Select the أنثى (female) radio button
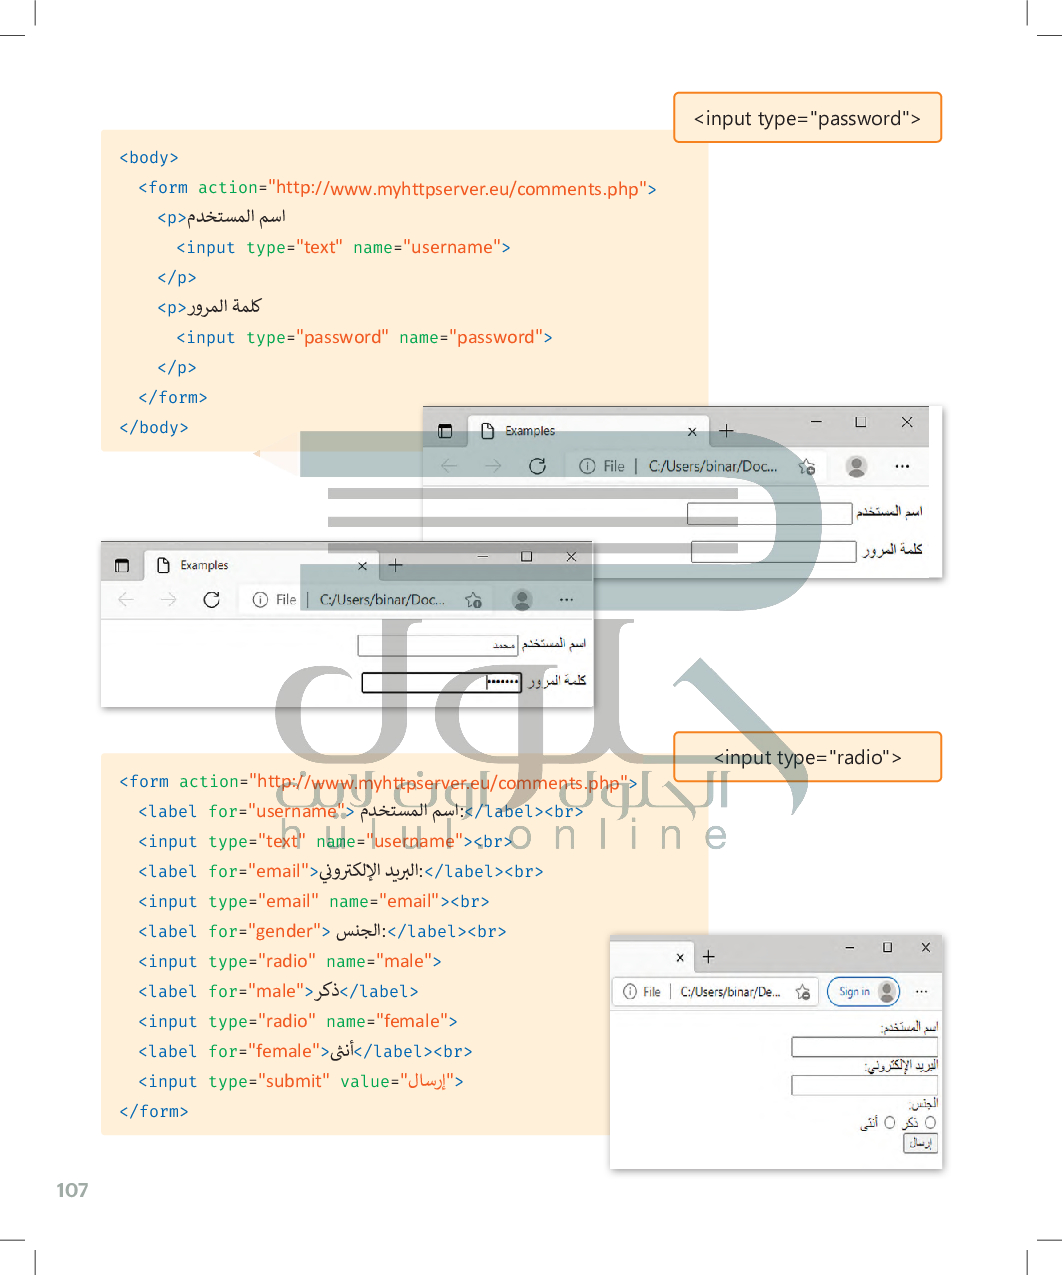Image resolution: width=1062 pixels, height=1275 pixels. [889, 1123]
